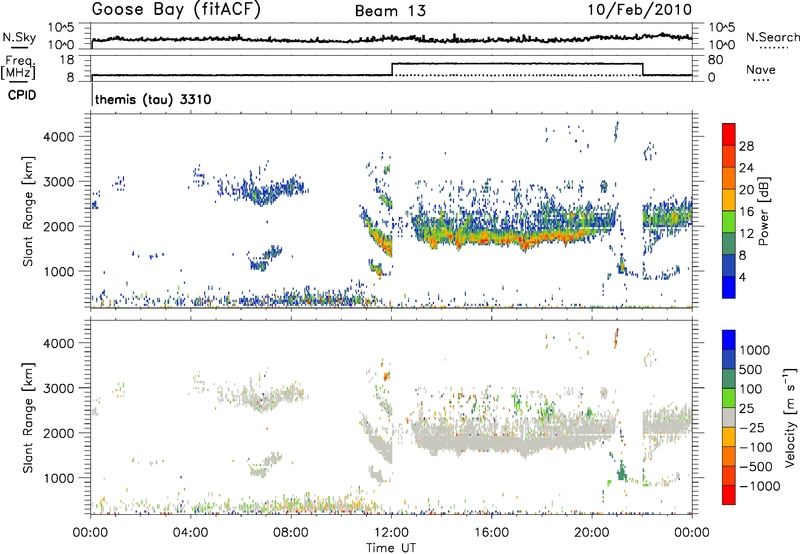Viewport: 800px width, 554px height.
Task: Pick the red top segment of Power colorbar
Action: [x=729, y=135]
